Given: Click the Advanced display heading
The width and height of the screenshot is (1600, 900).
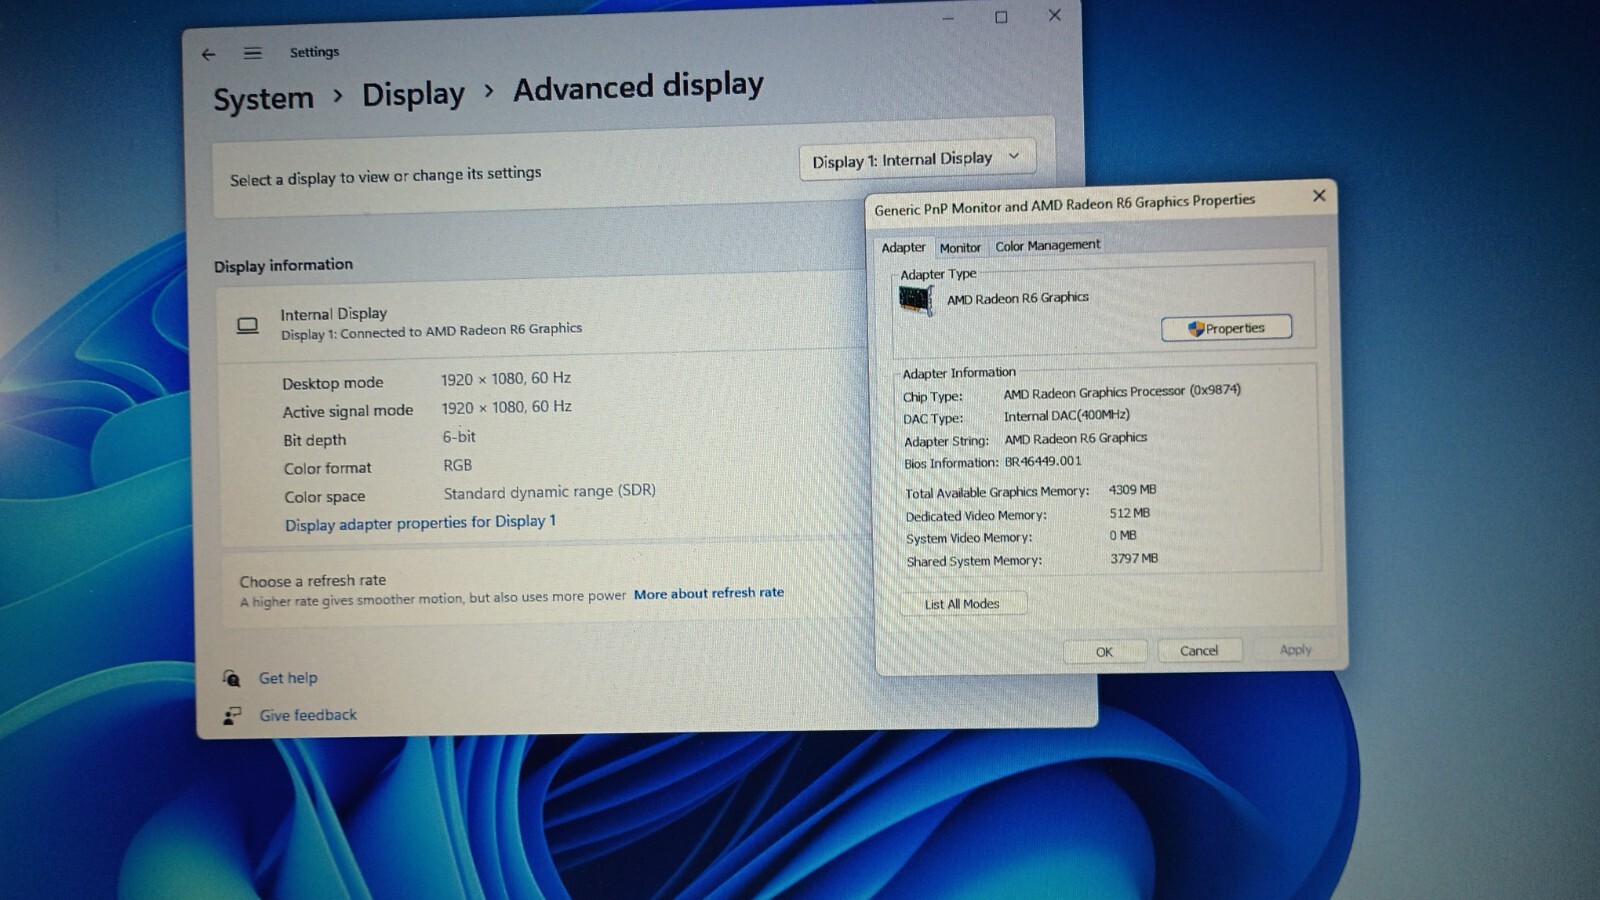Looking at the screenshot, I should pos(638,87).
